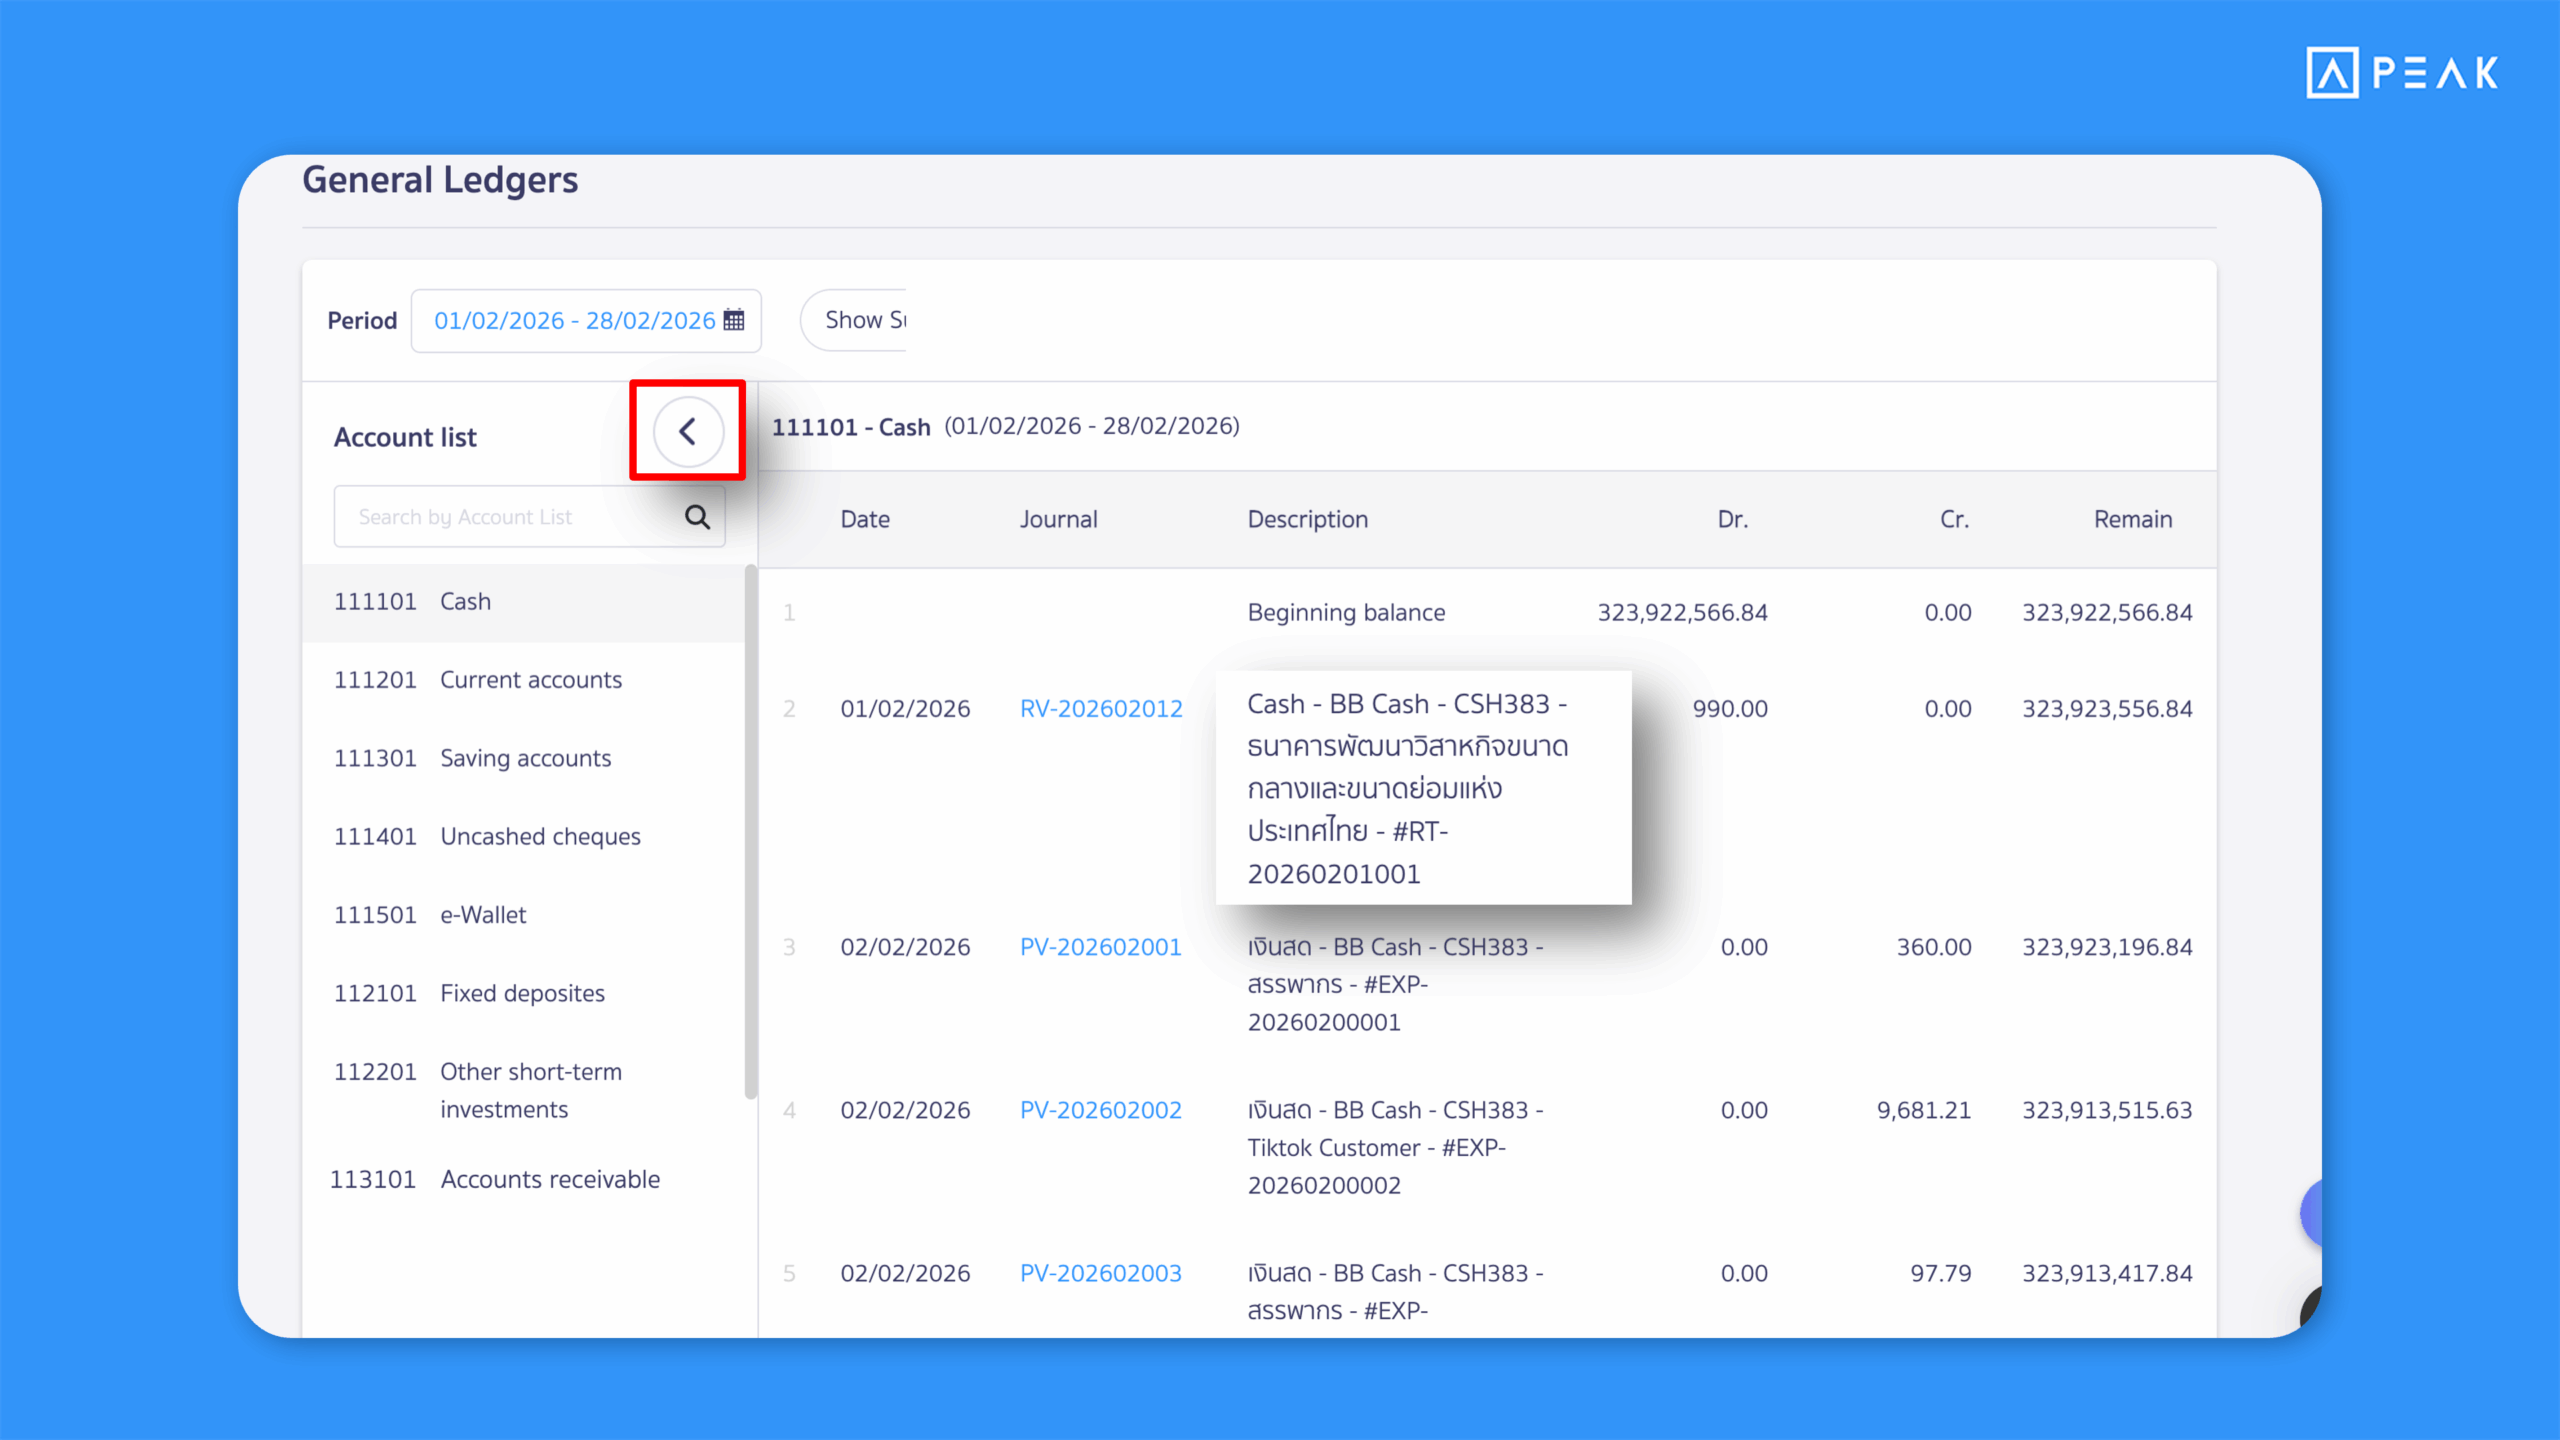Select account 113101 Accounts receivable
This screenshot has width=2560, height=1440.
[x=497, y=1179]
